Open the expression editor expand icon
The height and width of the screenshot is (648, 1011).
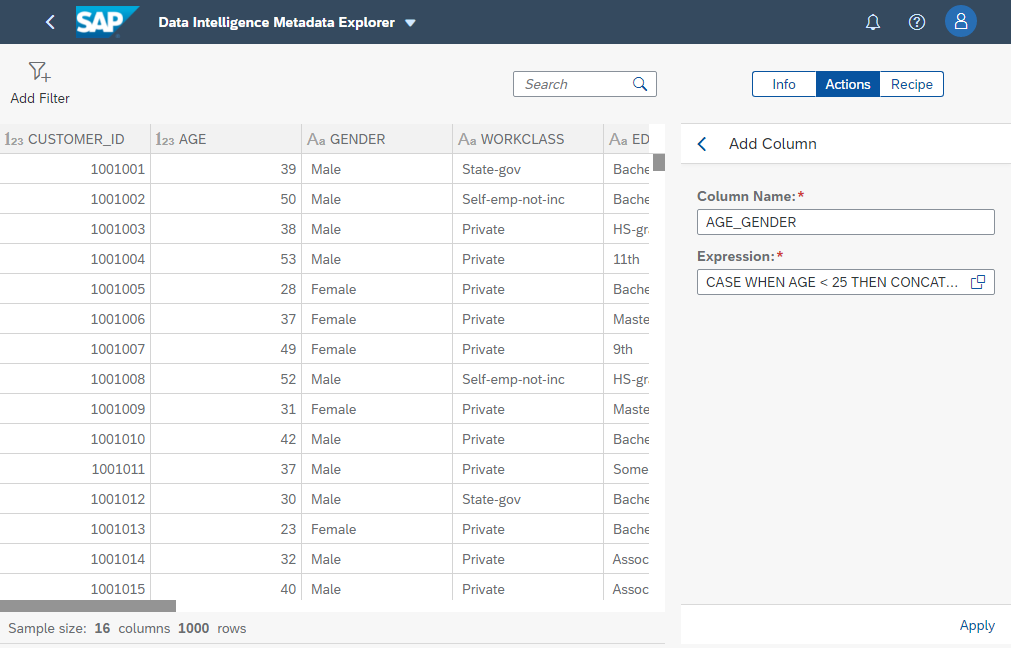(x=978, y=282)
